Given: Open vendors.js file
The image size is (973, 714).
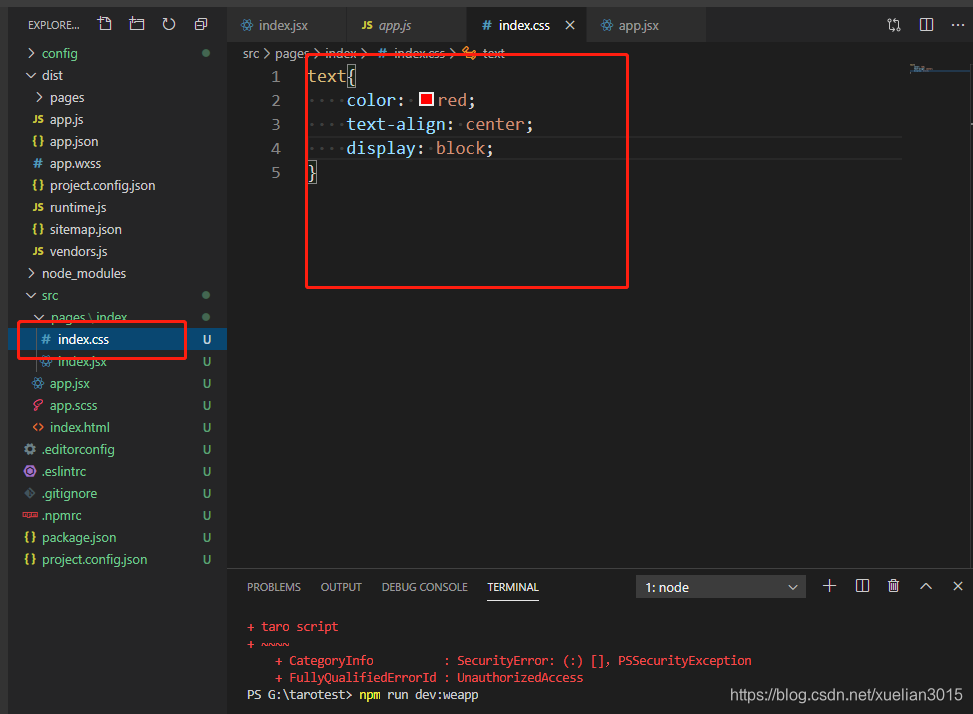Looking at the screenshot, I should 118,251.
